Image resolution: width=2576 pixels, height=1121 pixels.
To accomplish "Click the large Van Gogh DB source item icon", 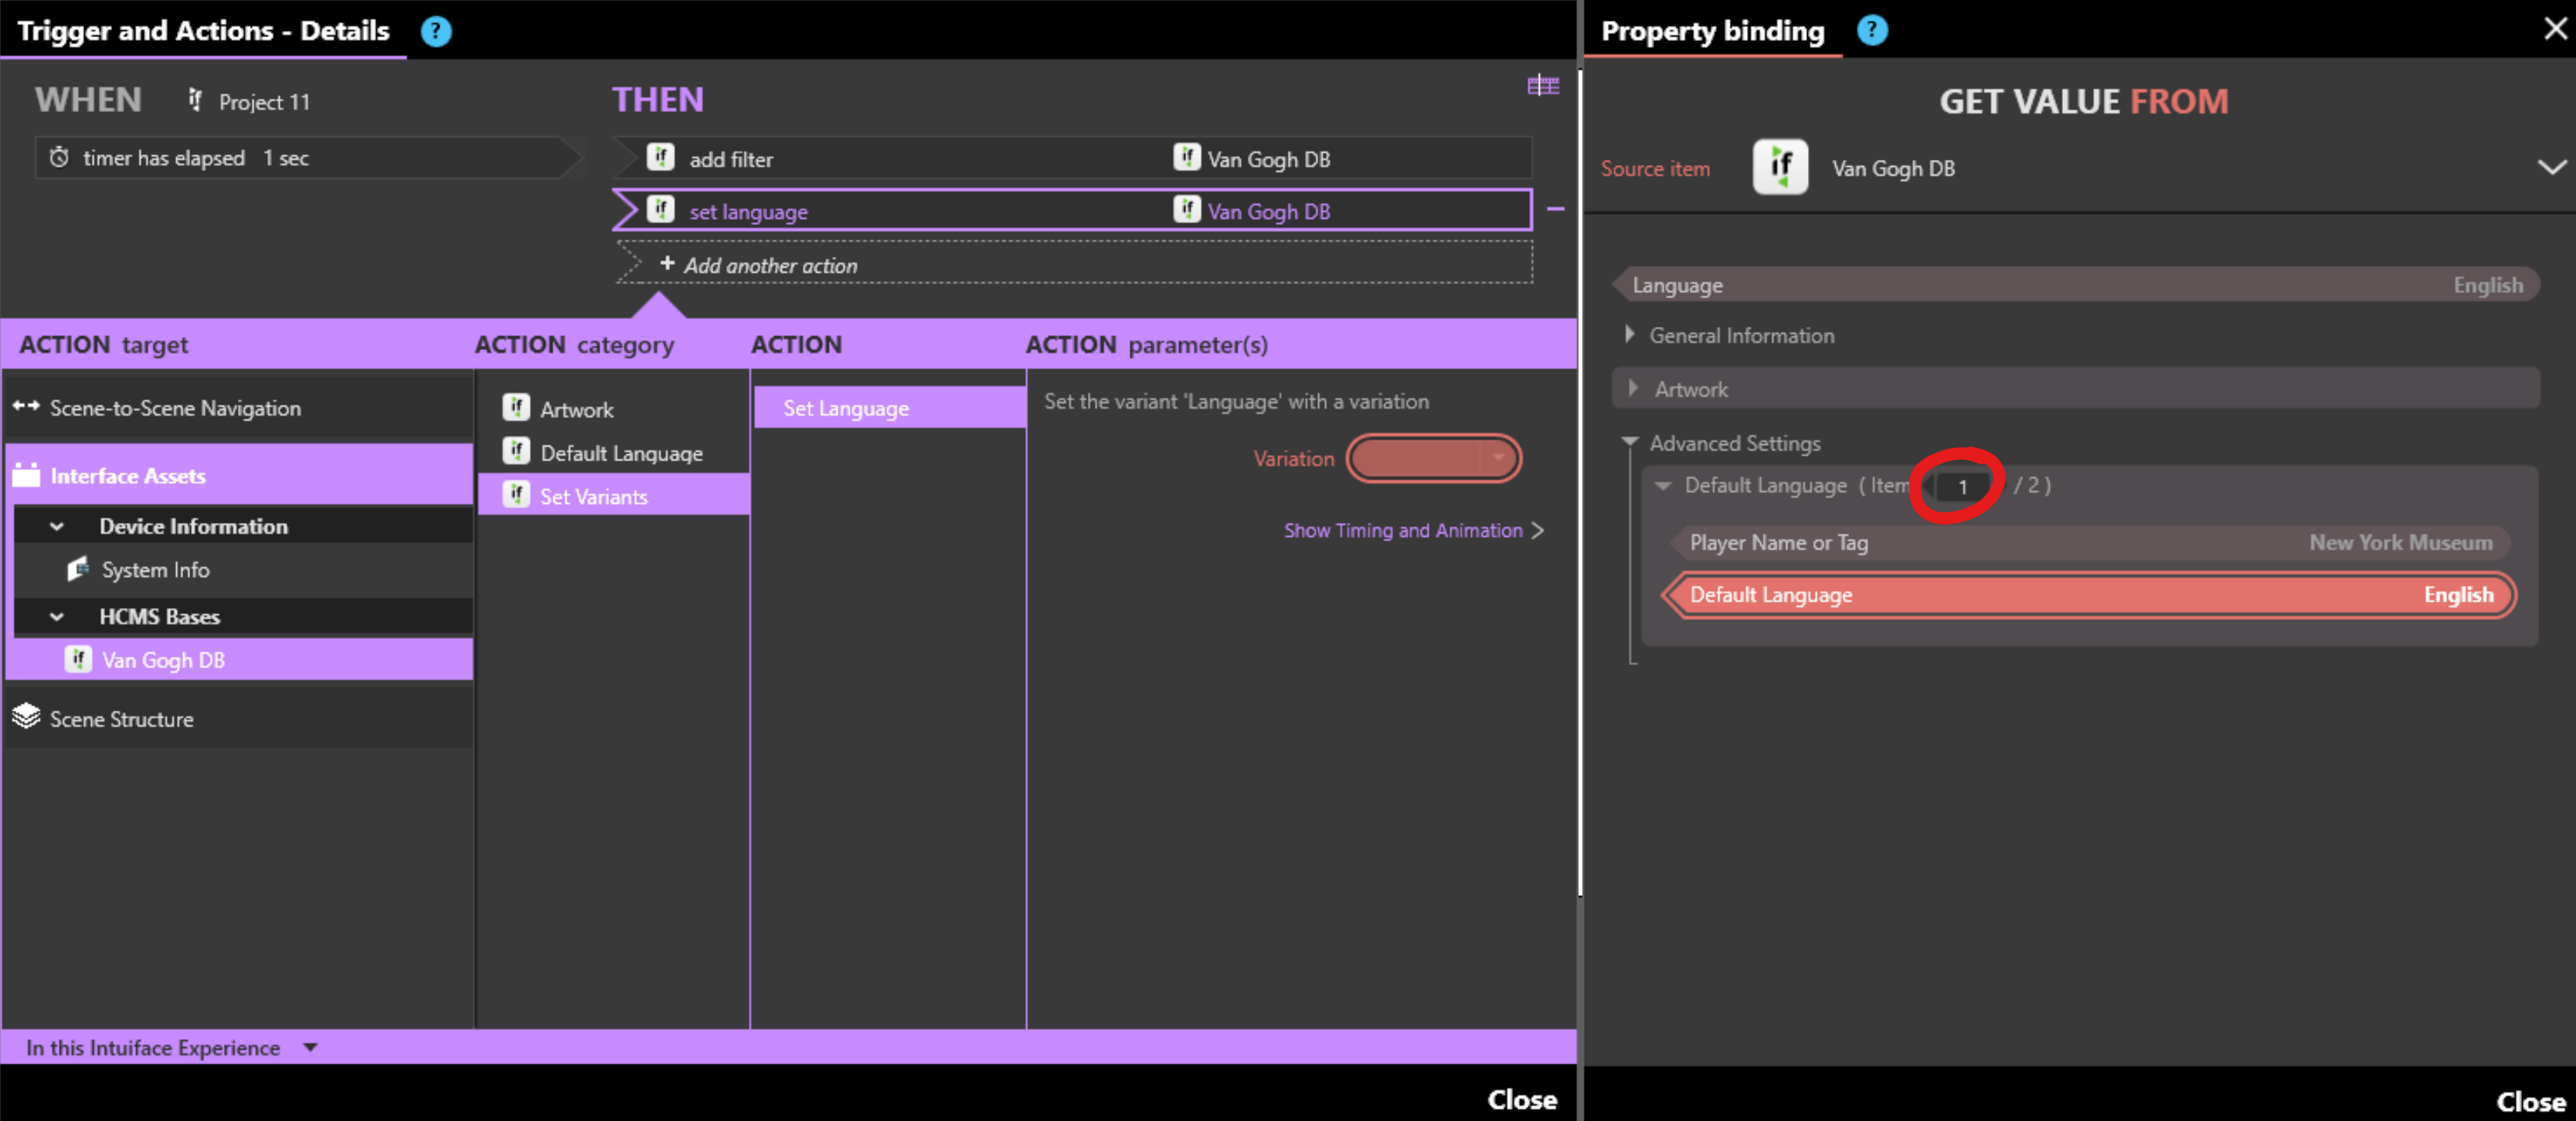I will click(x=1780, y=167).
